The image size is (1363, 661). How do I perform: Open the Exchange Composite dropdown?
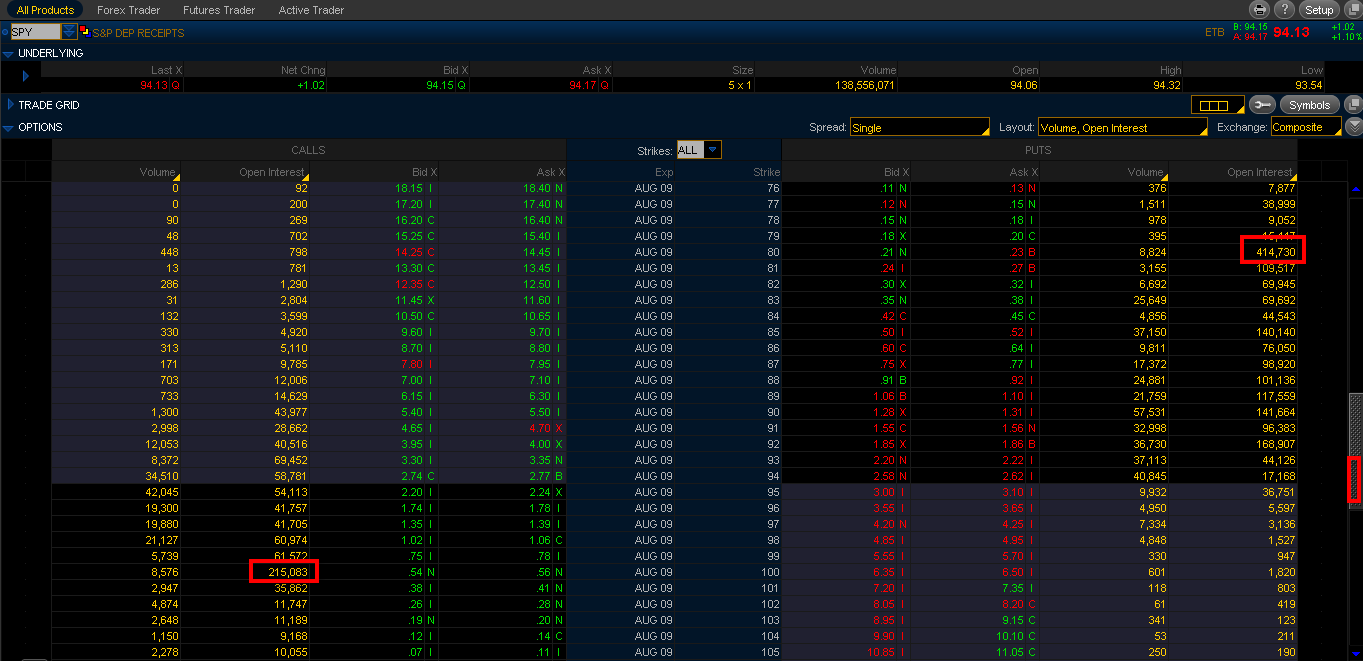(x=1305, y=128)
